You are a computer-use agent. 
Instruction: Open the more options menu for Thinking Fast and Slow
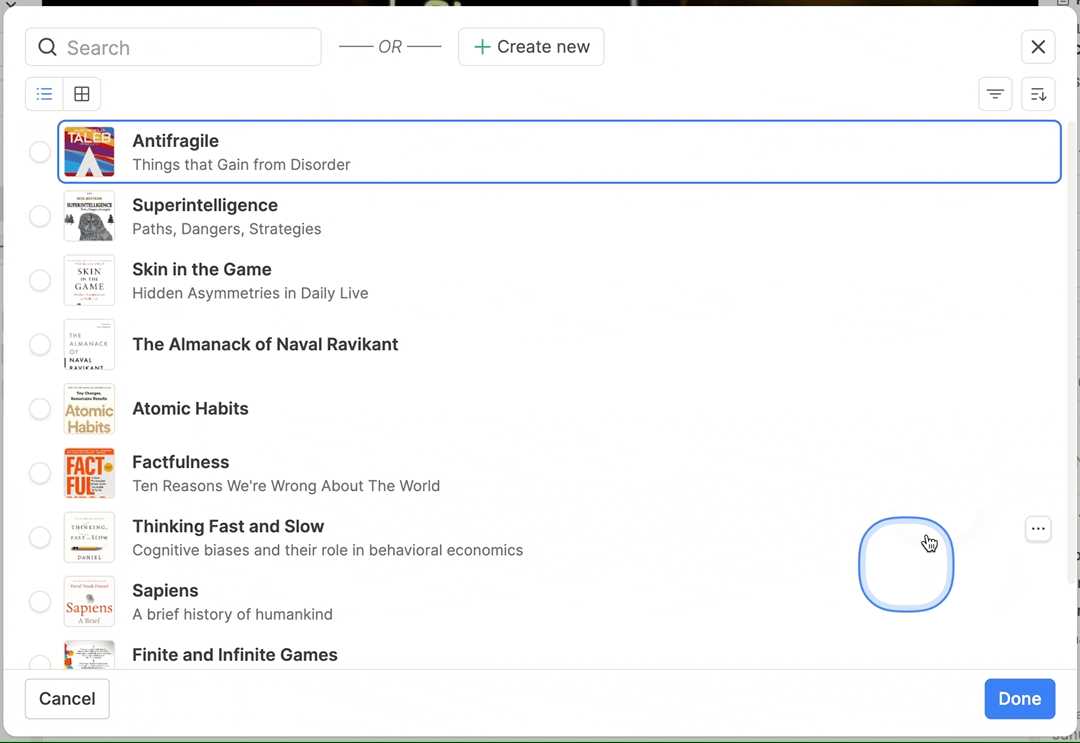(1038, 529)
